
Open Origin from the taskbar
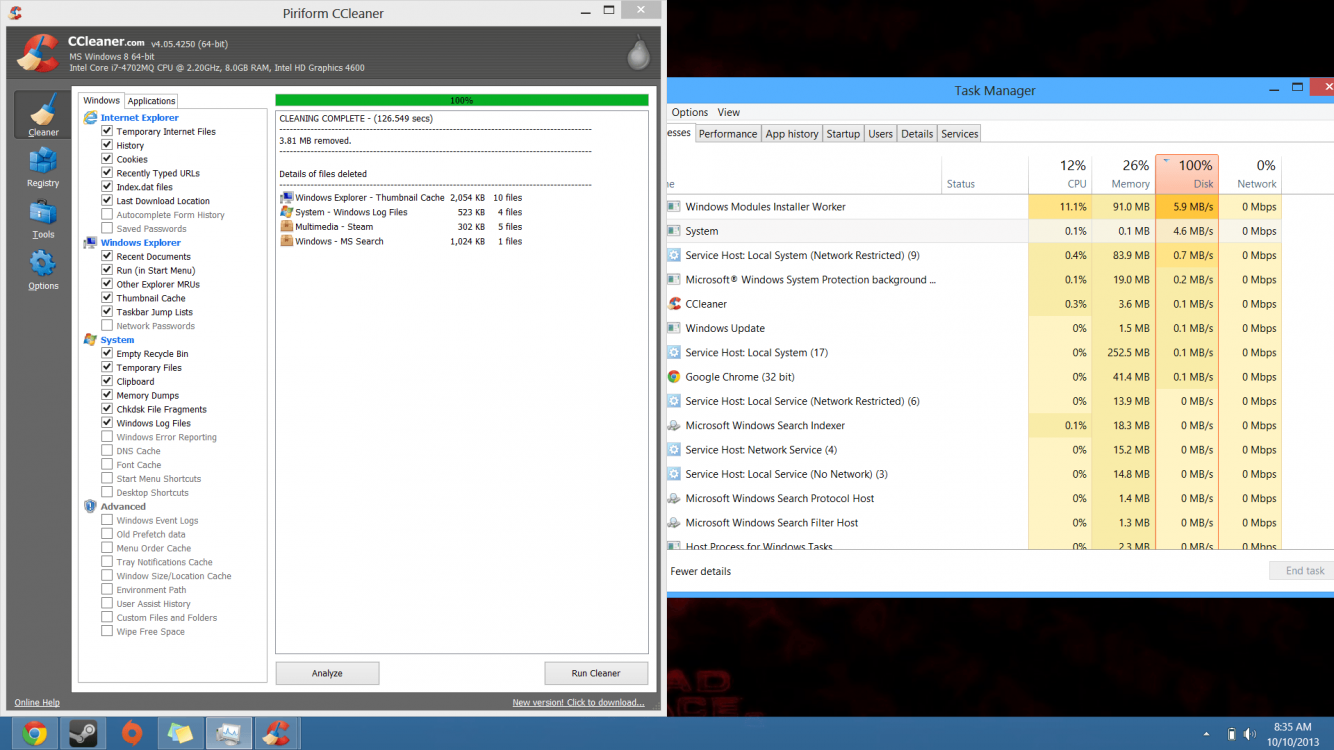[x=132, y=733]
